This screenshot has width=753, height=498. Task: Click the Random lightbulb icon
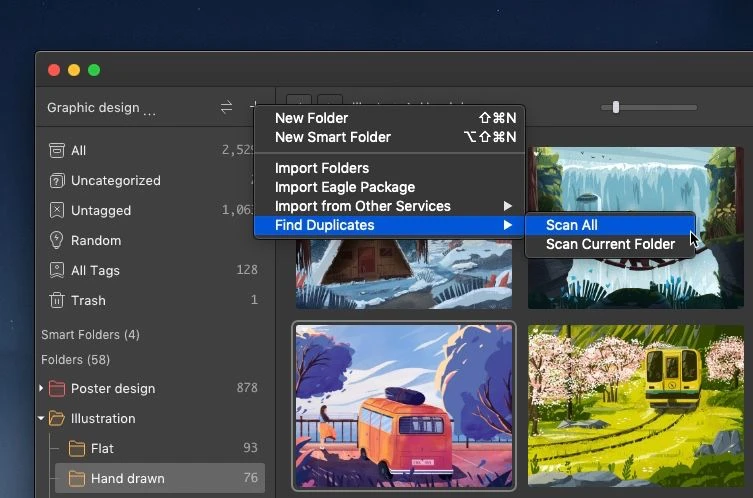point(57,240)
